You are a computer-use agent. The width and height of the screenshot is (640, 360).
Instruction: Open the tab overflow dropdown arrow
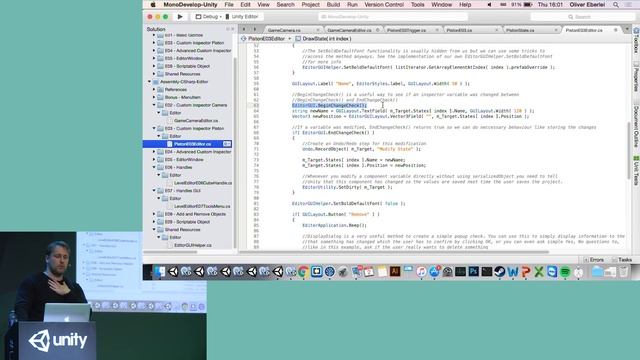coord(627,29)
